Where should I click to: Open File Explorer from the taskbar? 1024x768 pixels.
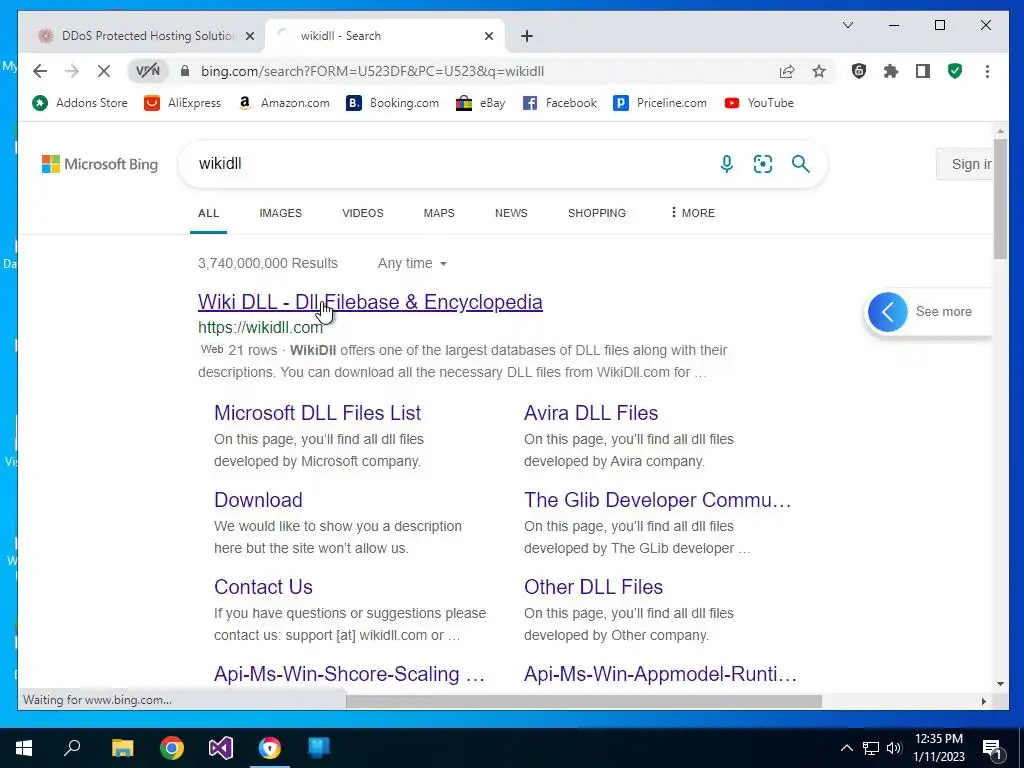(x=122, y=748)
